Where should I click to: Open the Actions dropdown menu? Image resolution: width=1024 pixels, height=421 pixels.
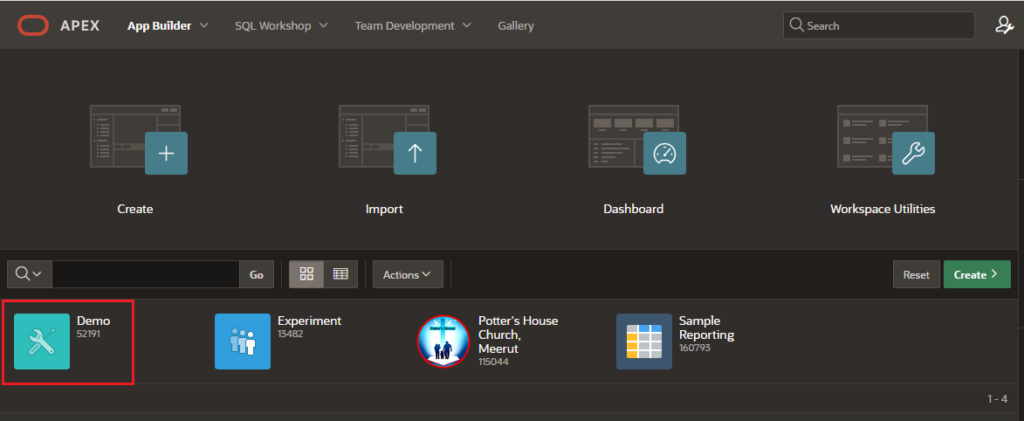pos(407,274)
